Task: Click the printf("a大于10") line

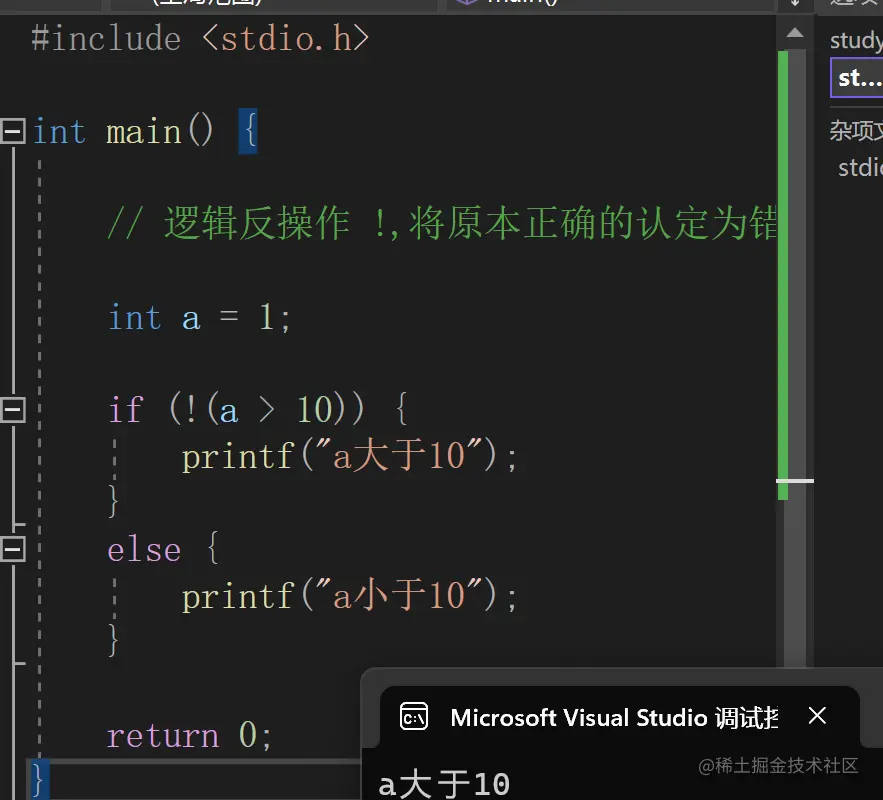Action: (349, 455)
